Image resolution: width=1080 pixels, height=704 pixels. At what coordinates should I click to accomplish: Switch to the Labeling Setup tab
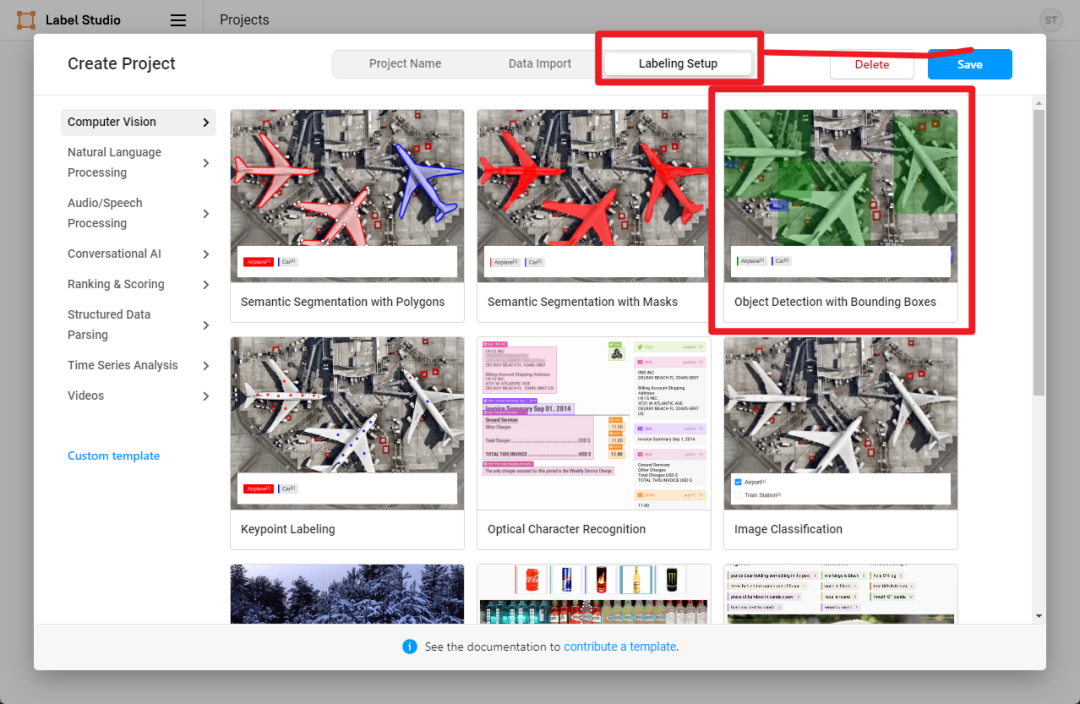click(678, 63)
